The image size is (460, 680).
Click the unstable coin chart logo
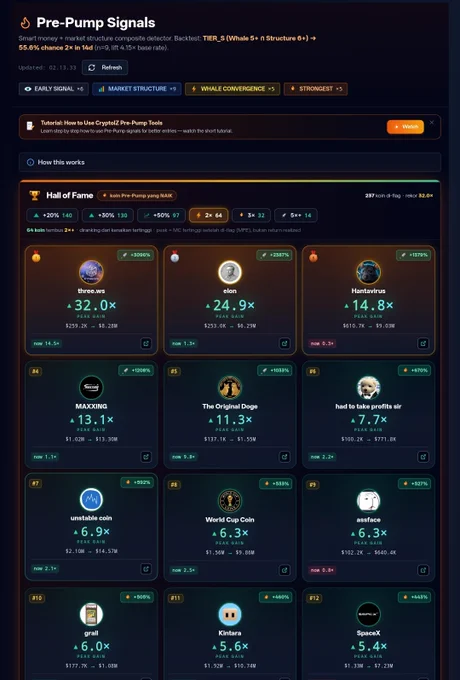pos(91,500)
